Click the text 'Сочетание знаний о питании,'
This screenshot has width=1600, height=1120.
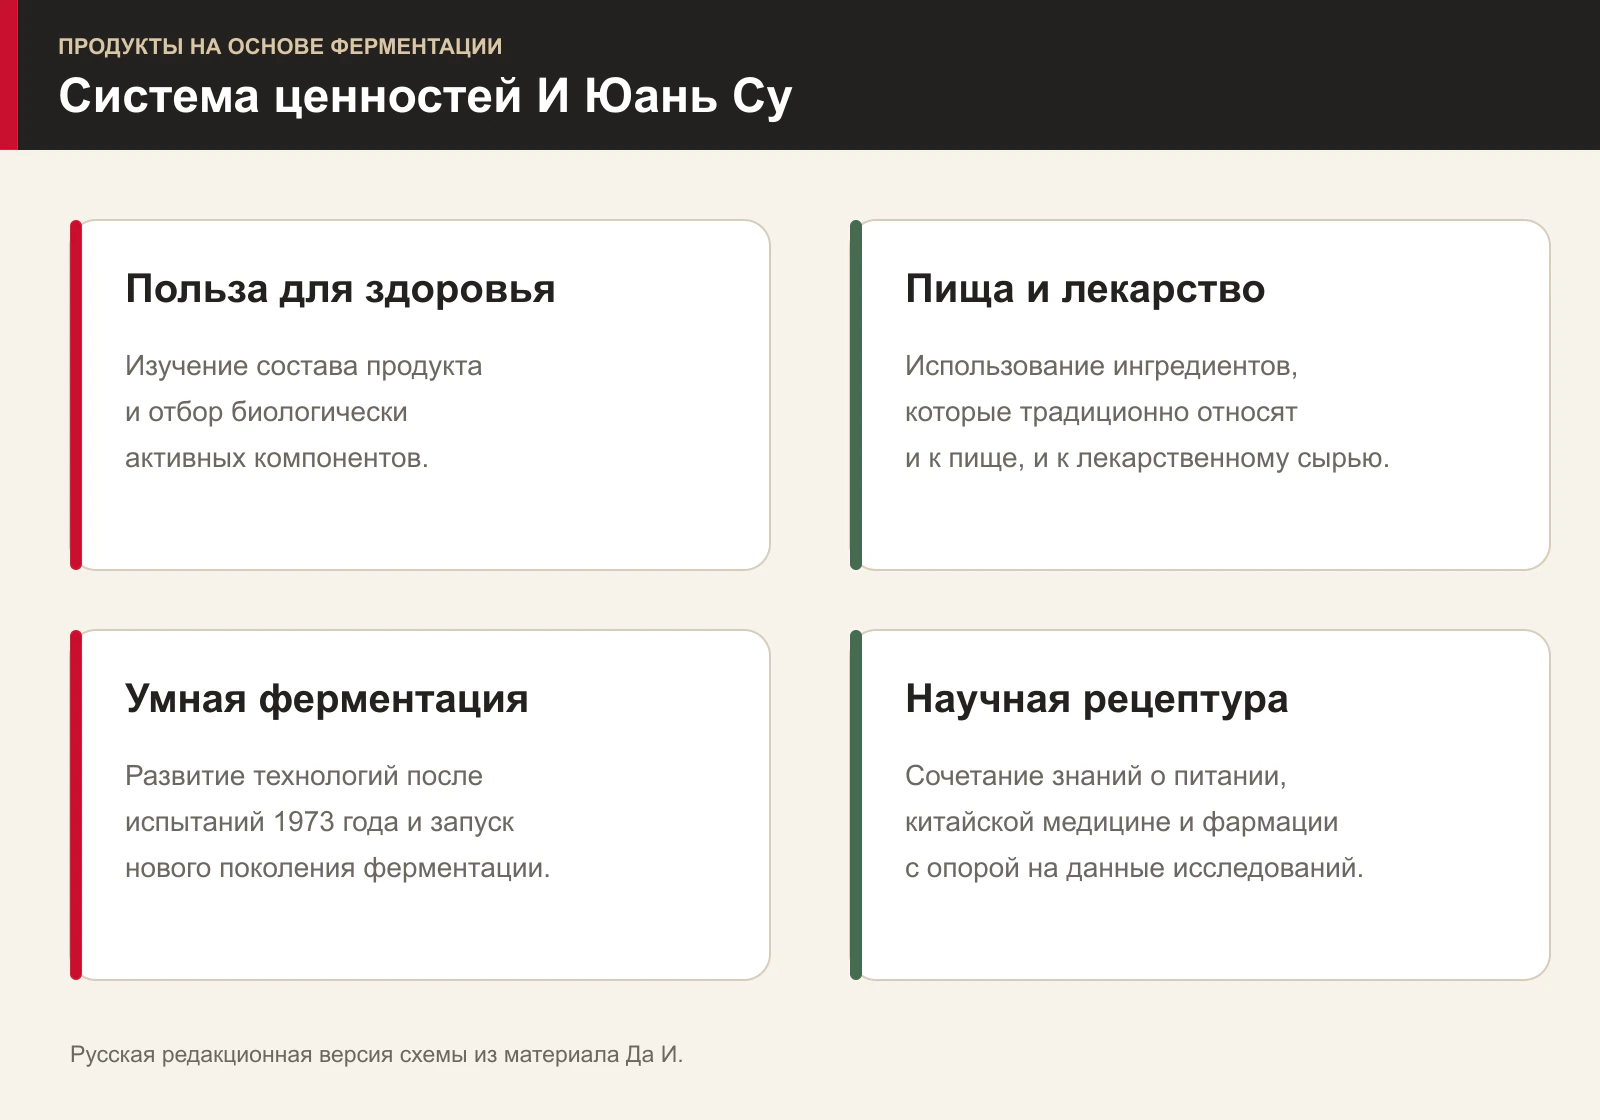[1095, 776]
